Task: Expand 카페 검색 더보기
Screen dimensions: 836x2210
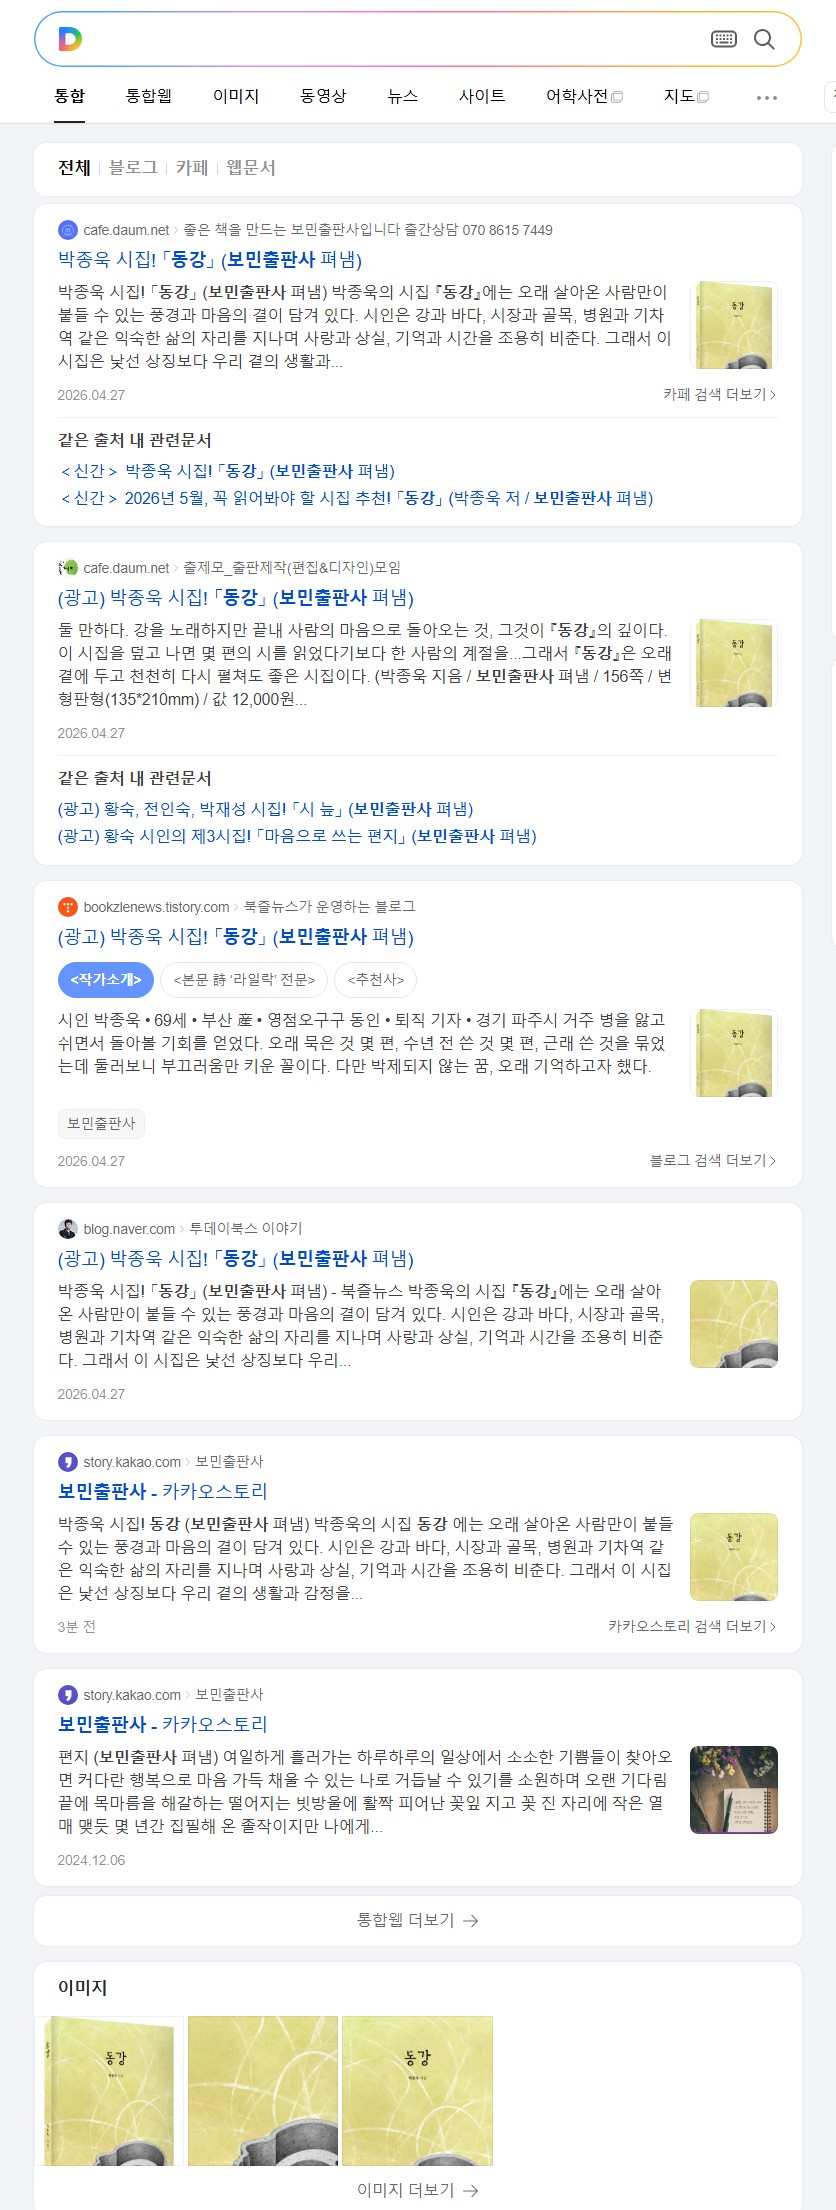Action: (x=720, y=395)
